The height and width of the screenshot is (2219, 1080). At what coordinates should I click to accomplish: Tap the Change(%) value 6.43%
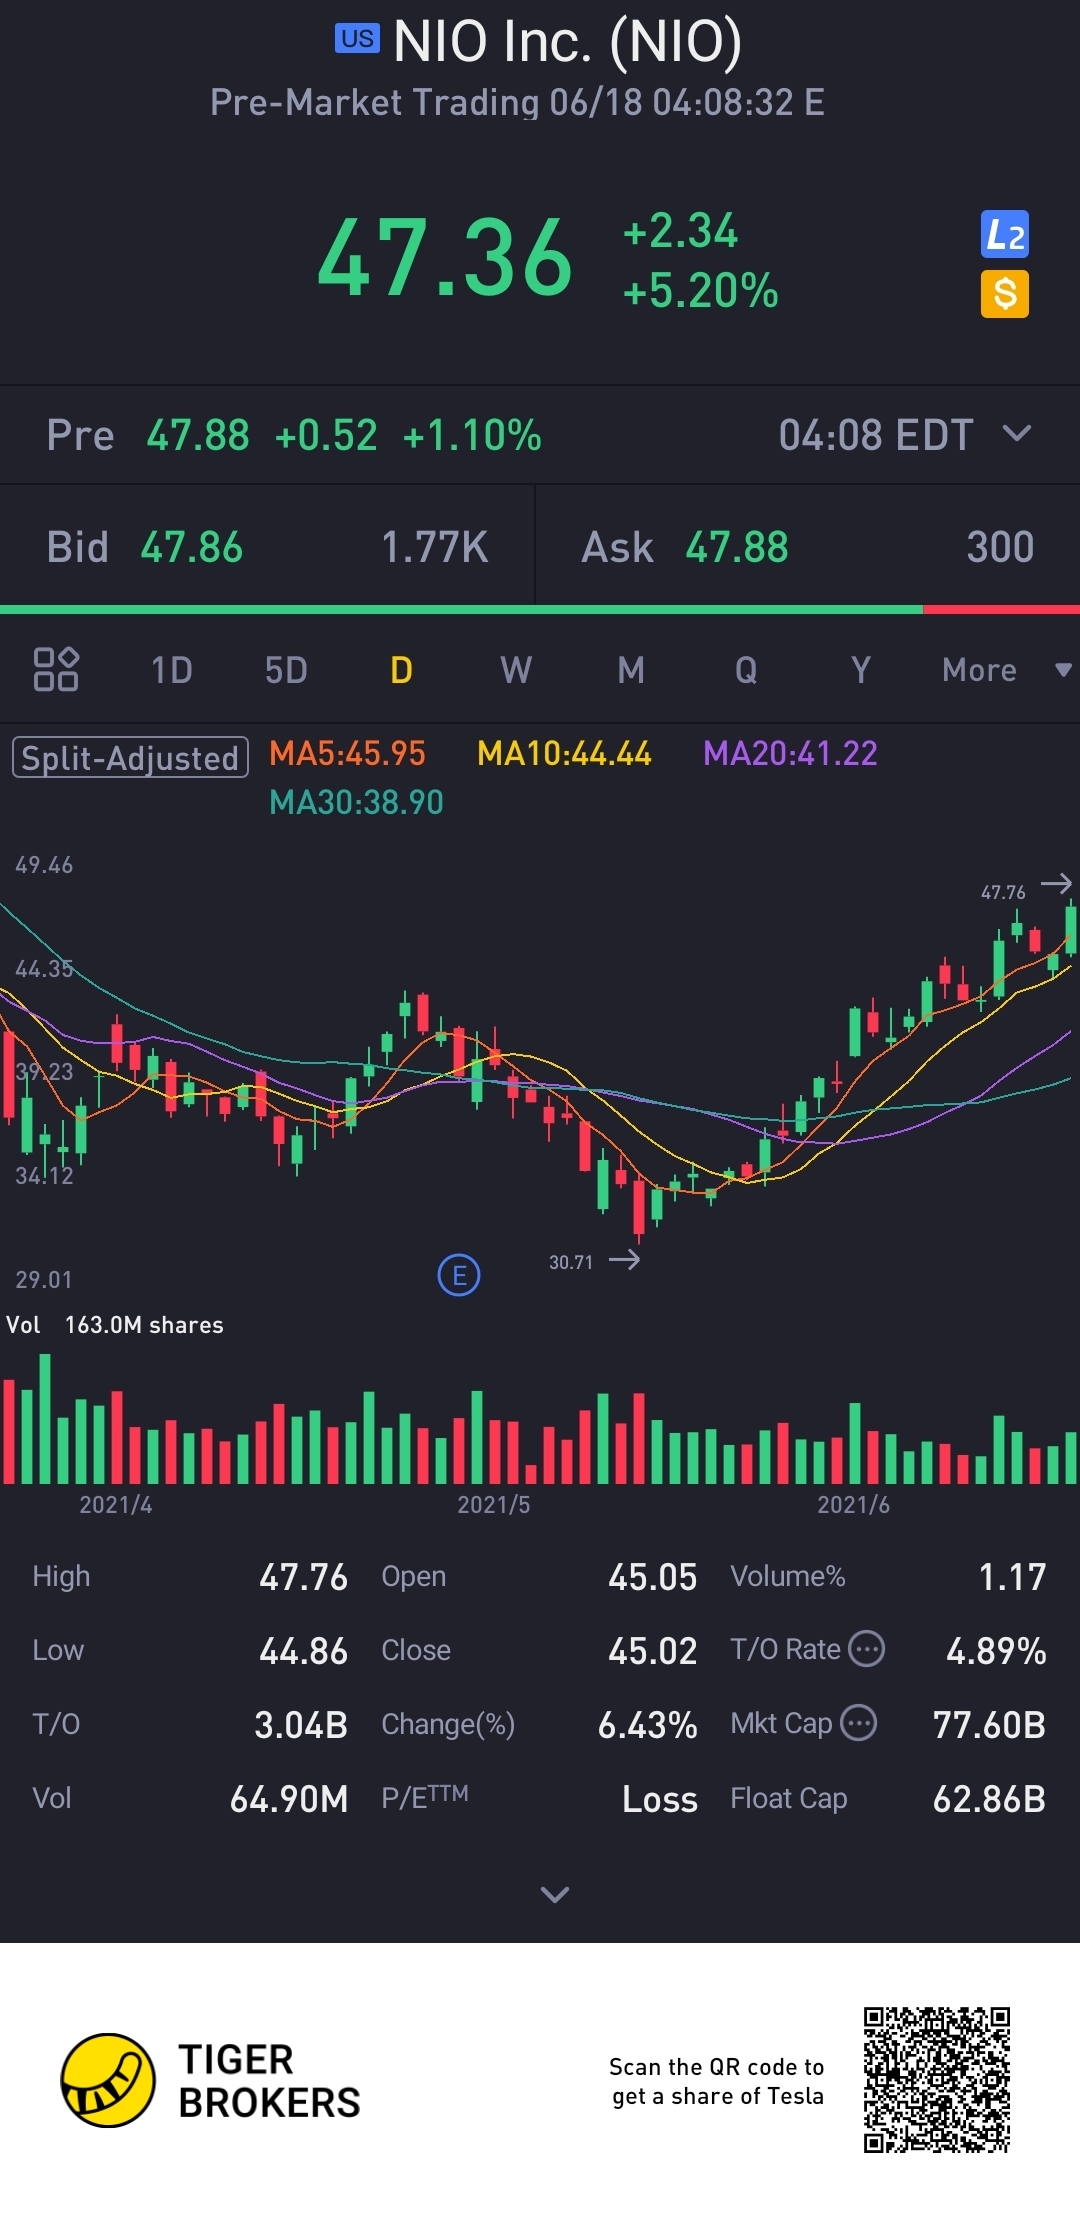[x=647, y=1725]
